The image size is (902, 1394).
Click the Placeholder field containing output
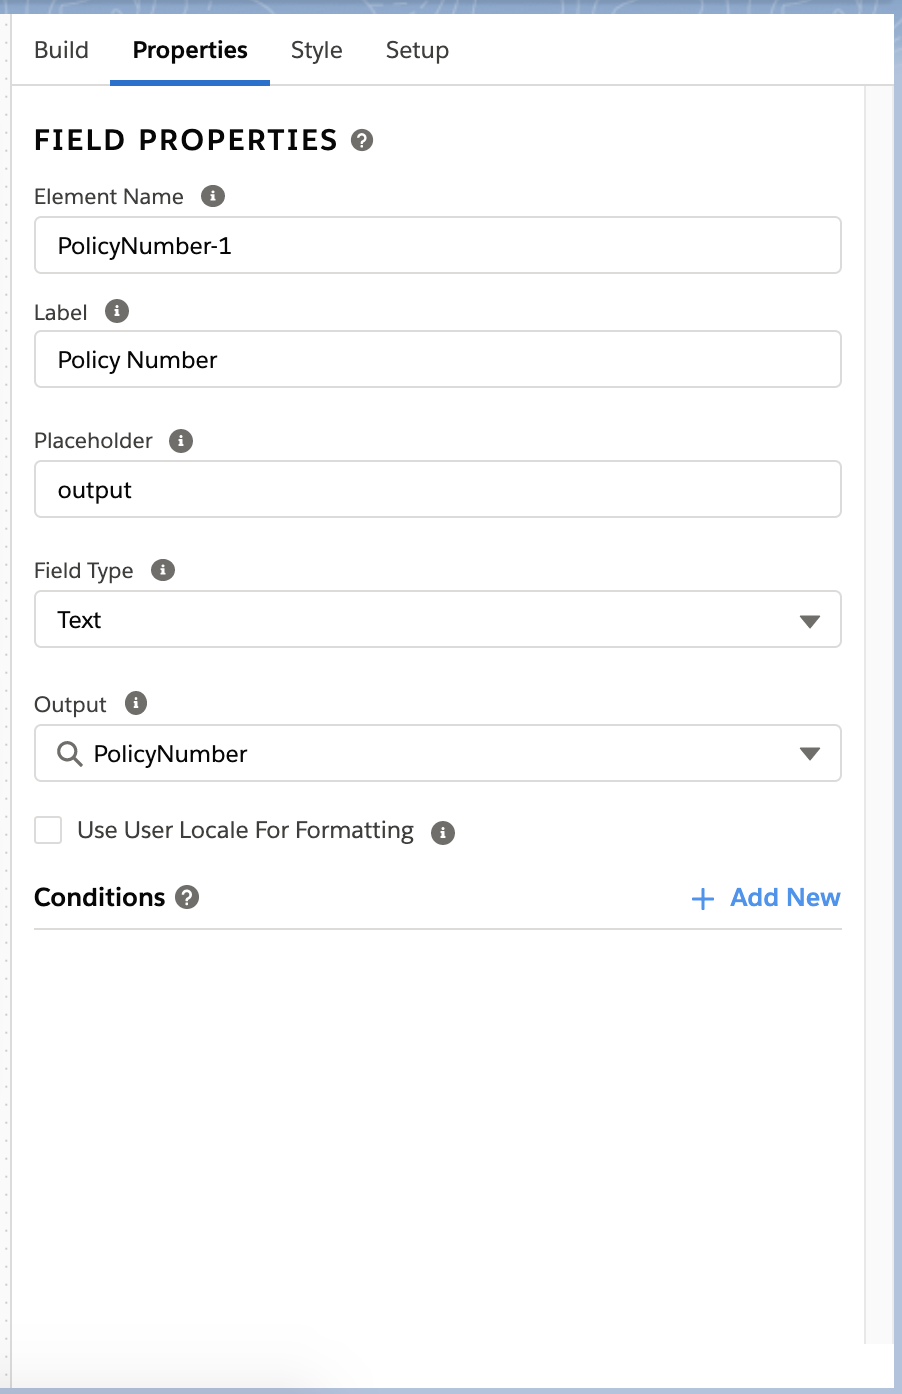(x=438, y=489)
